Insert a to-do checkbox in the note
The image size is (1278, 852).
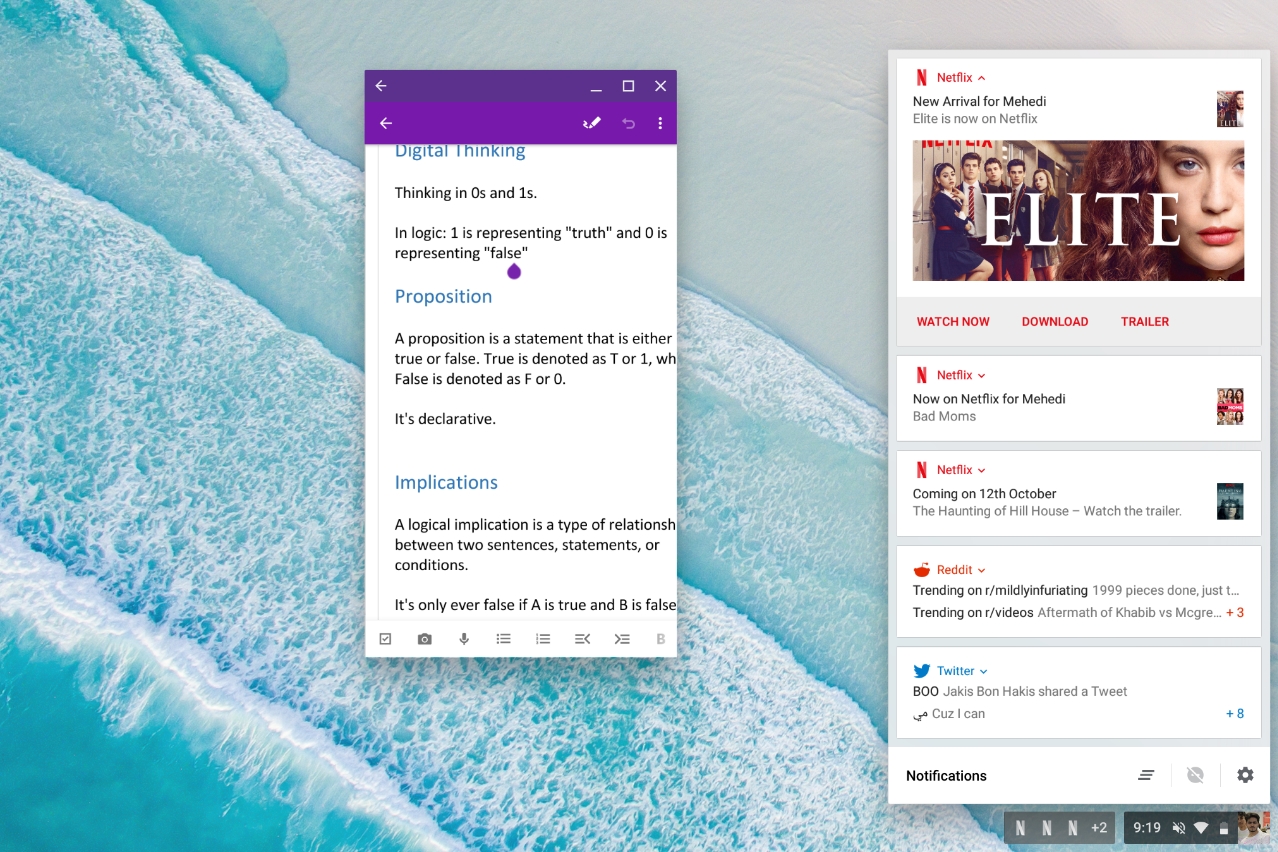pyautogui.click(x=386, y=639)
